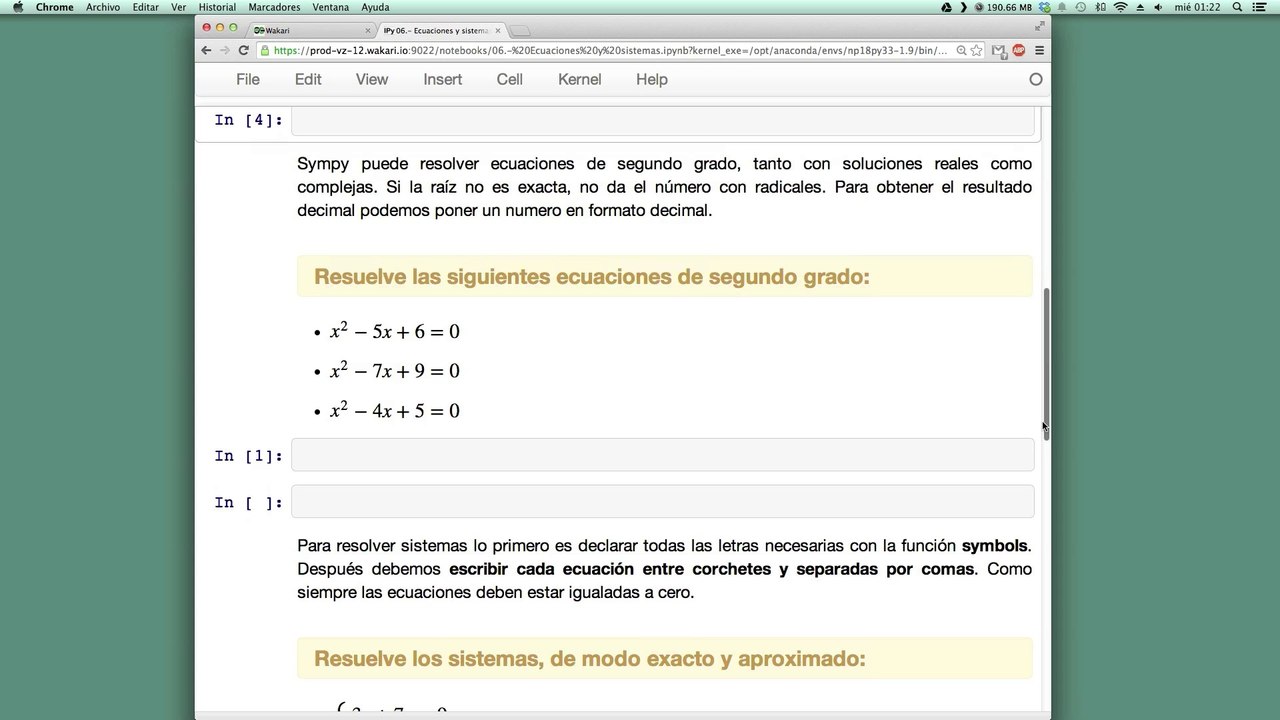The height and width of the screenshot is (720, 1280).
Task: Click the eject menu bar icon
Action: point(1140,7)
